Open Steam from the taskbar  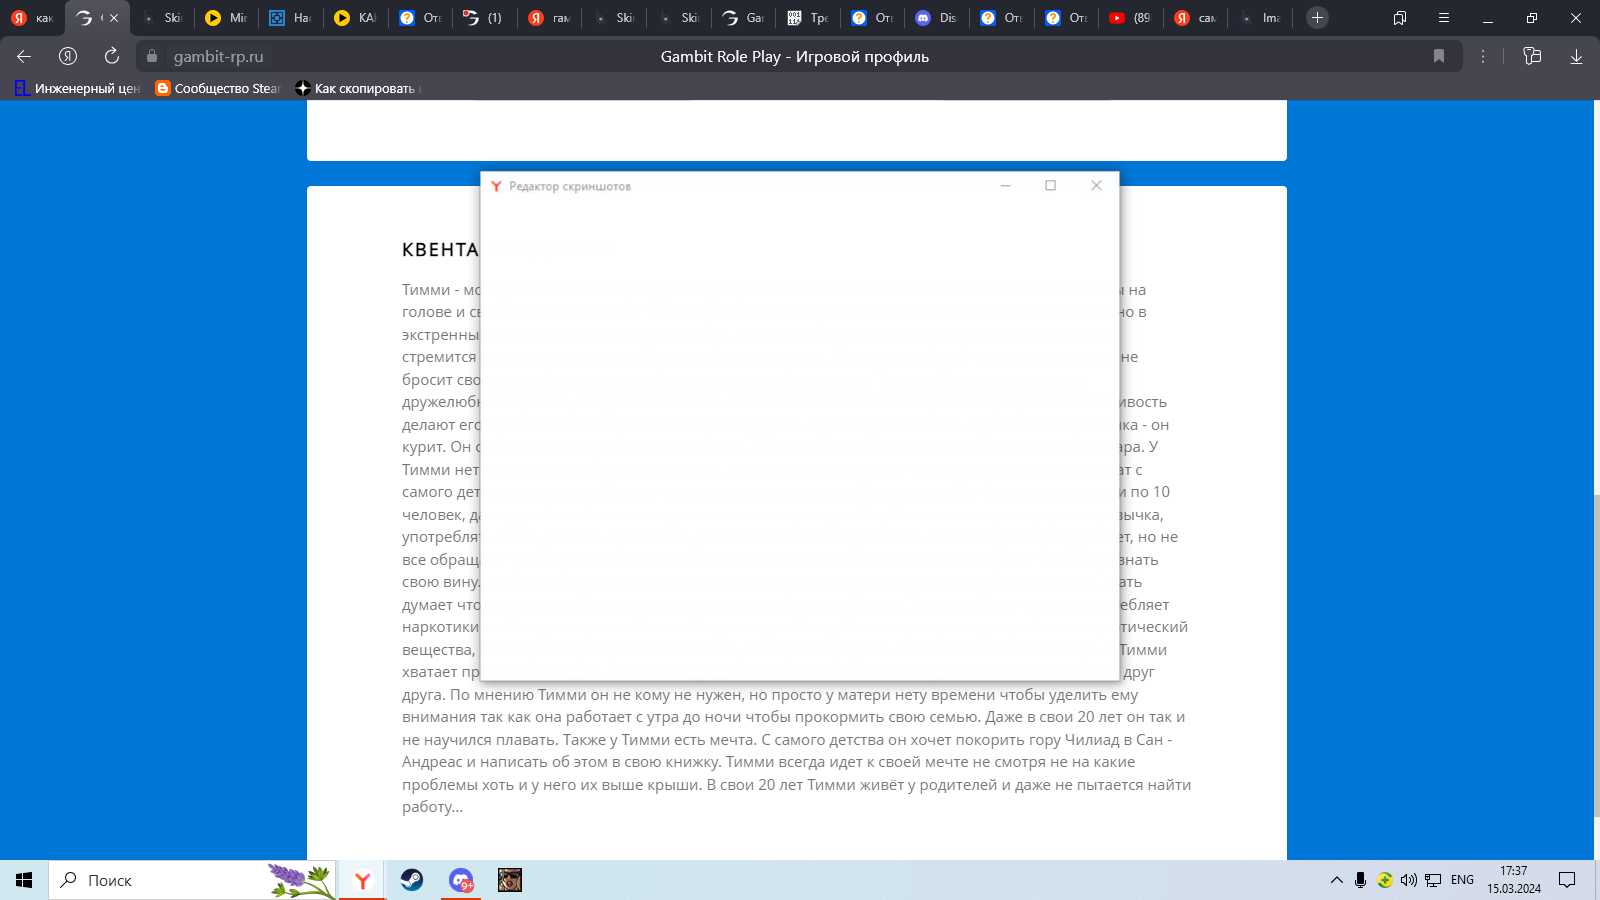[412, 880]
